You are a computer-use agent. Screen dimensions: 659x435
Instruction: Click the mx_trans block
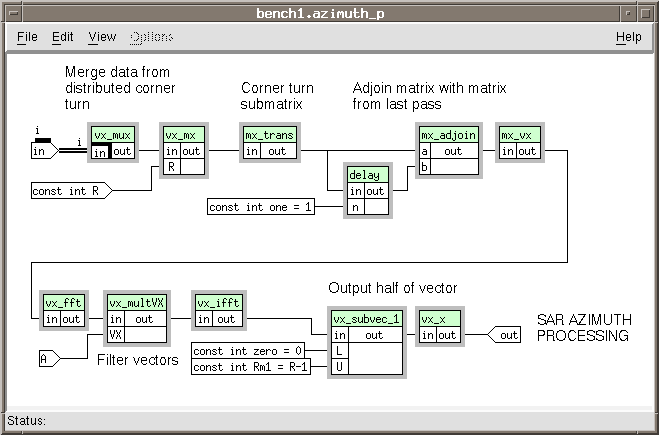point(269,135)
